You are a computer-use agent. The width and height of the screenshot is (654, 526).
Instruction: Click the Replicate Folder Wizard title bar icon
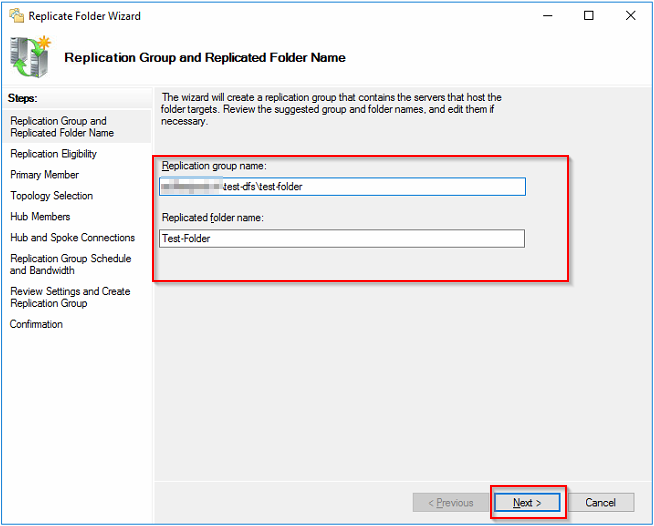tap(14, 16)
